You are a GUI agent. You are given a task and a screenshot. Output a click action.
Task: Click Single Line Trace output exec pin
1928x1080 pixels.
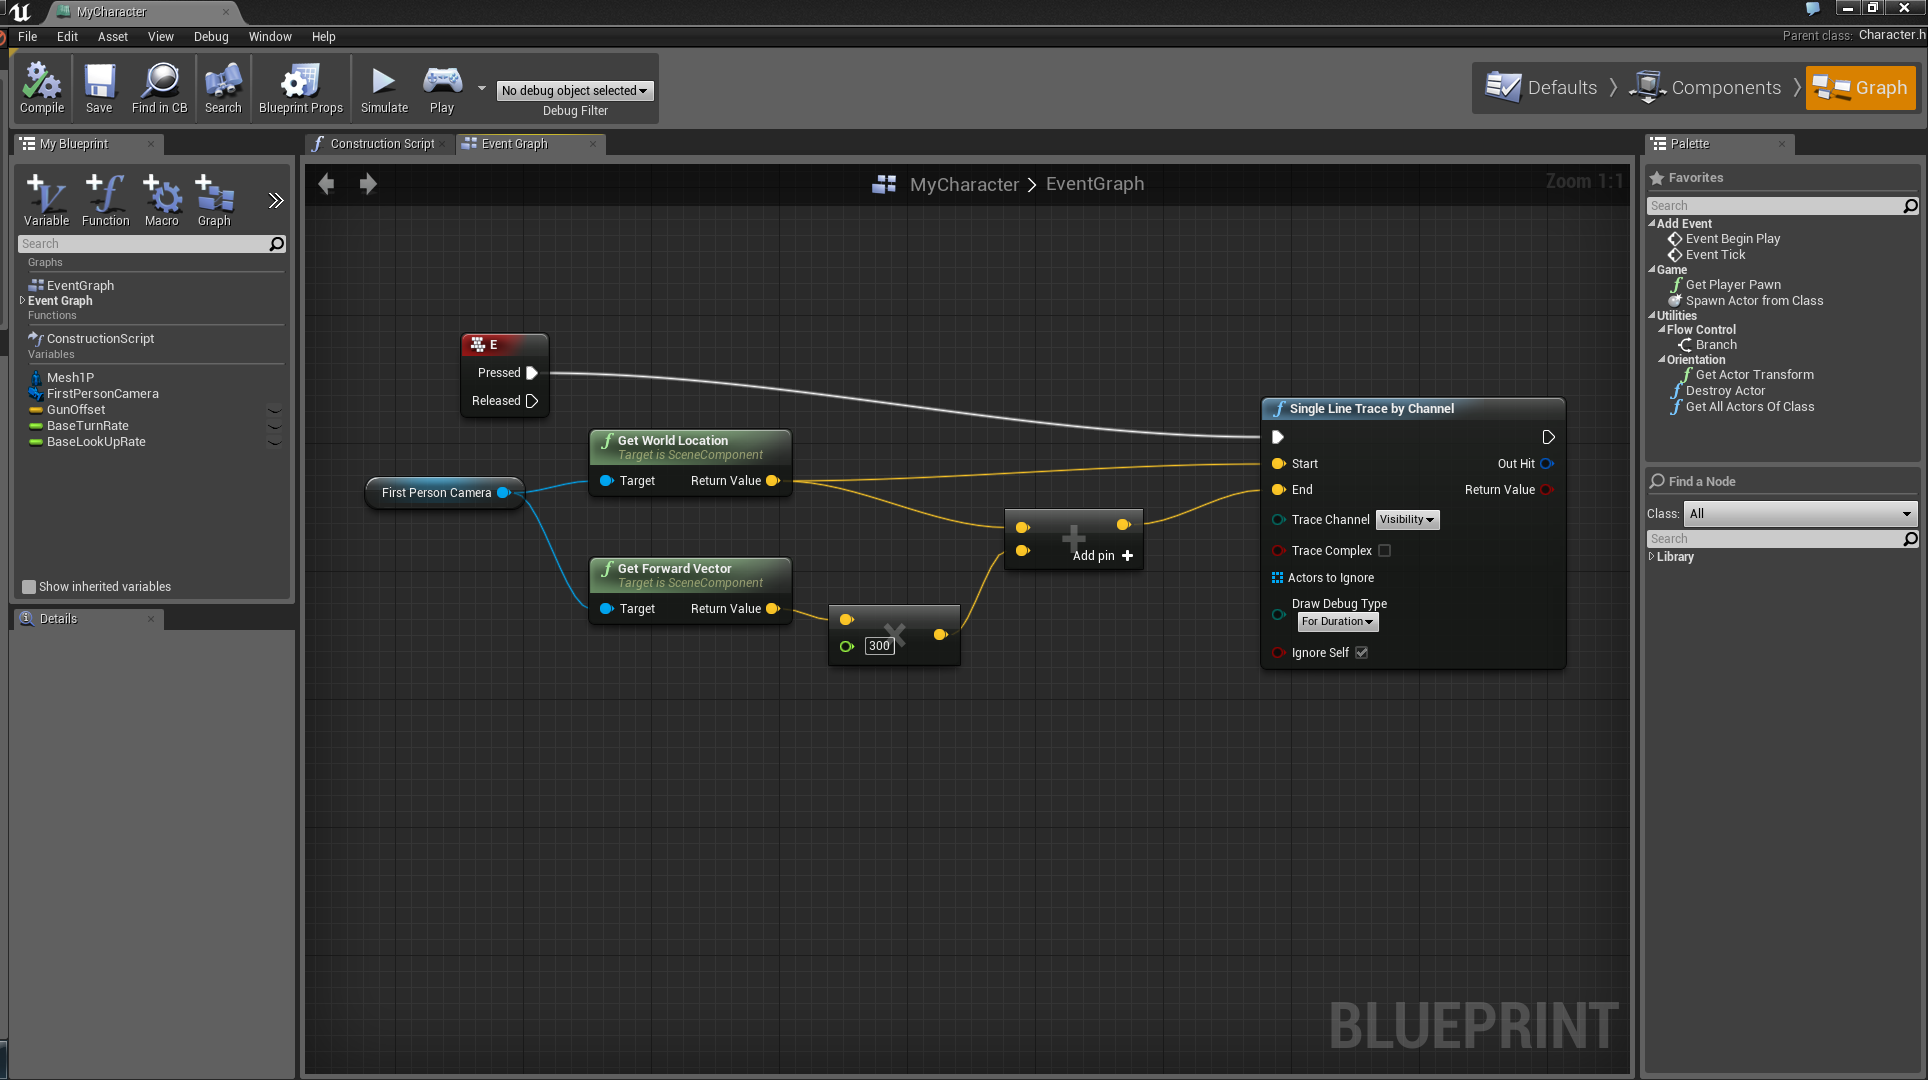(x=1548, y=437)
